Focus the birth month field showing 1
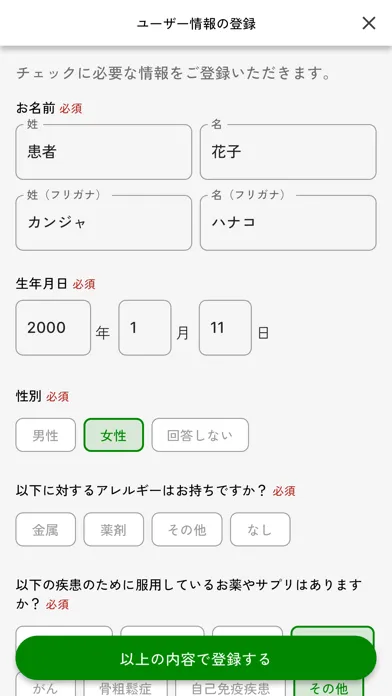The height and width of the screenshot is (696, 392). click(145, 328)
